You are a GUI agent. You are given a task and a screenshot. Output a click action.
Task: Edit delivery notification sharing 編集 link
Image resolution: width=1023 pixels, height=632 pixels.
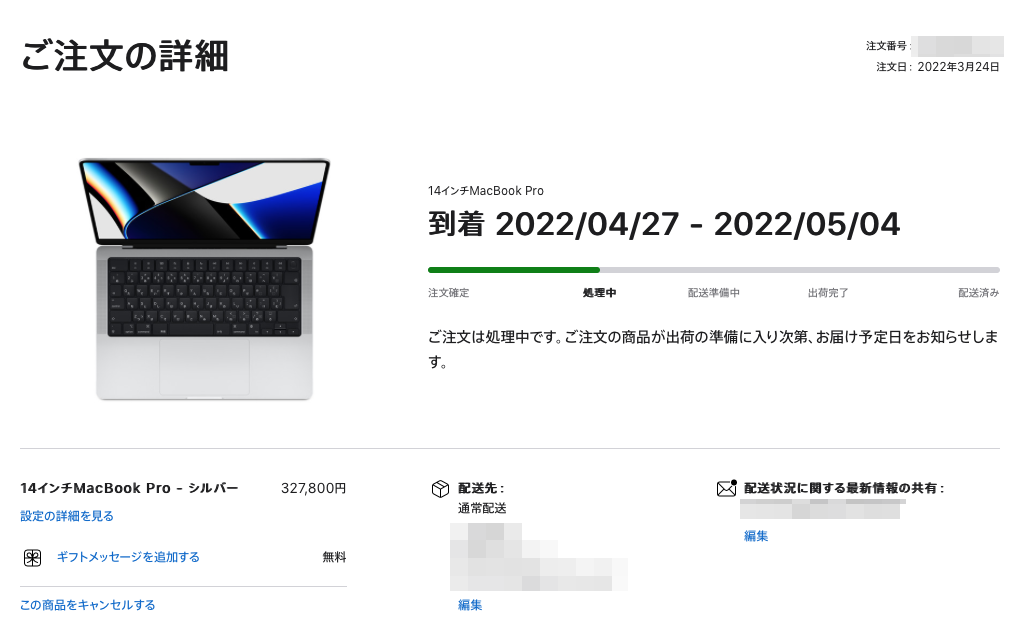point(756,536)
